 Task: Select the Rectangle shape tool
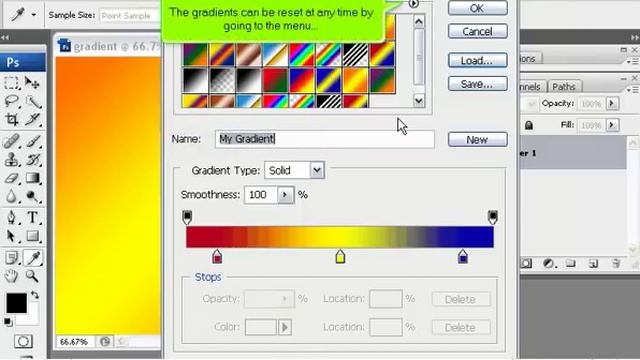point(32,236)
